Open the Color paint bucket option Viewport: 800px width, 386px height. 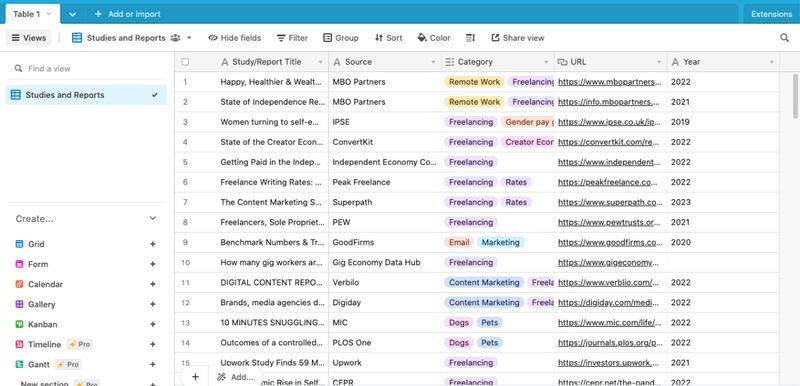(434, 38)
